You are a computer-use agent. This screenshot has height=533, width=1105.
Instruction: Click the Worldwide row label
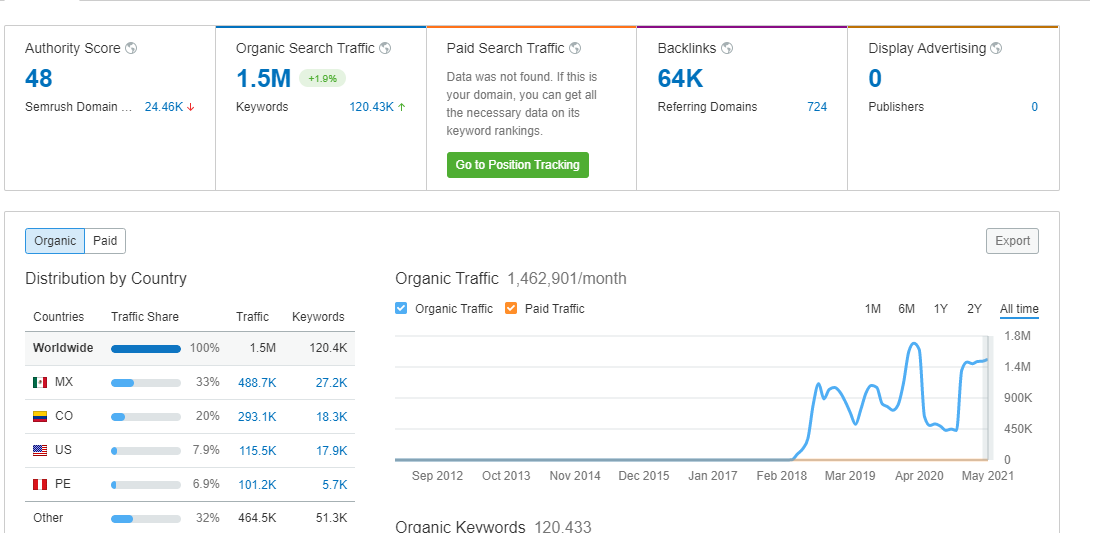(x=63, y=348)
